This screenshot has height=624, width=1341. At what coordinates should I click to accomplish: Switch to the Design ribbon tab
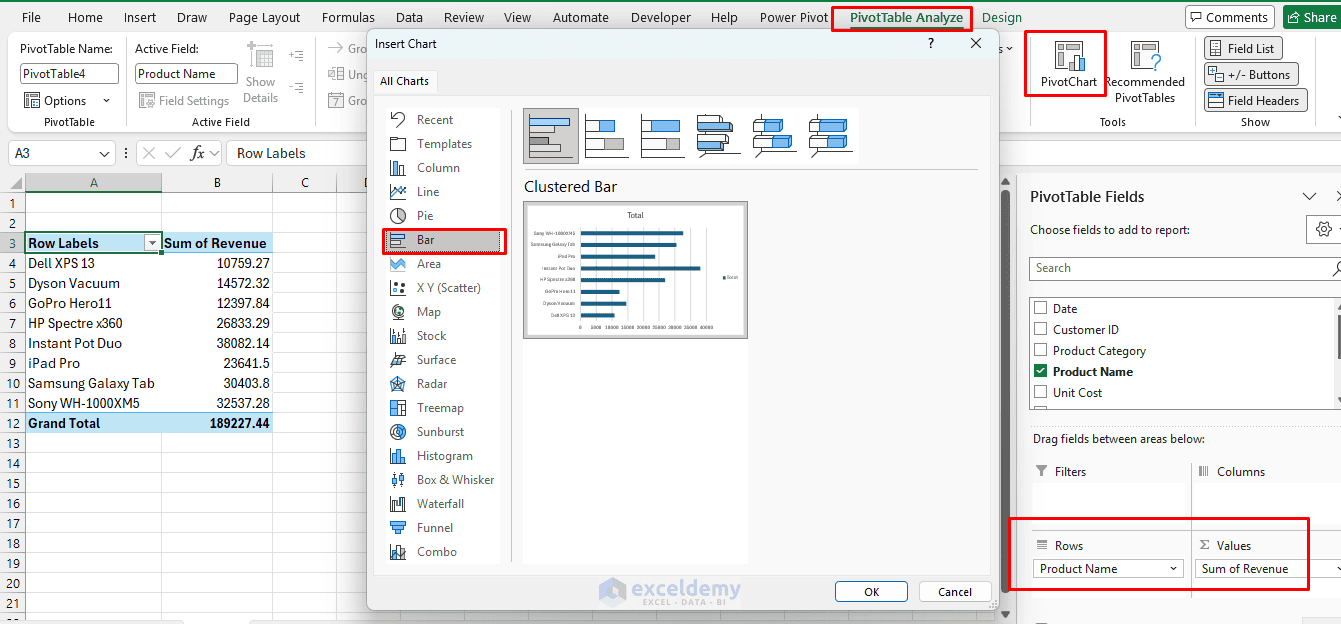pyautogui.click(x=1002, y=17)
